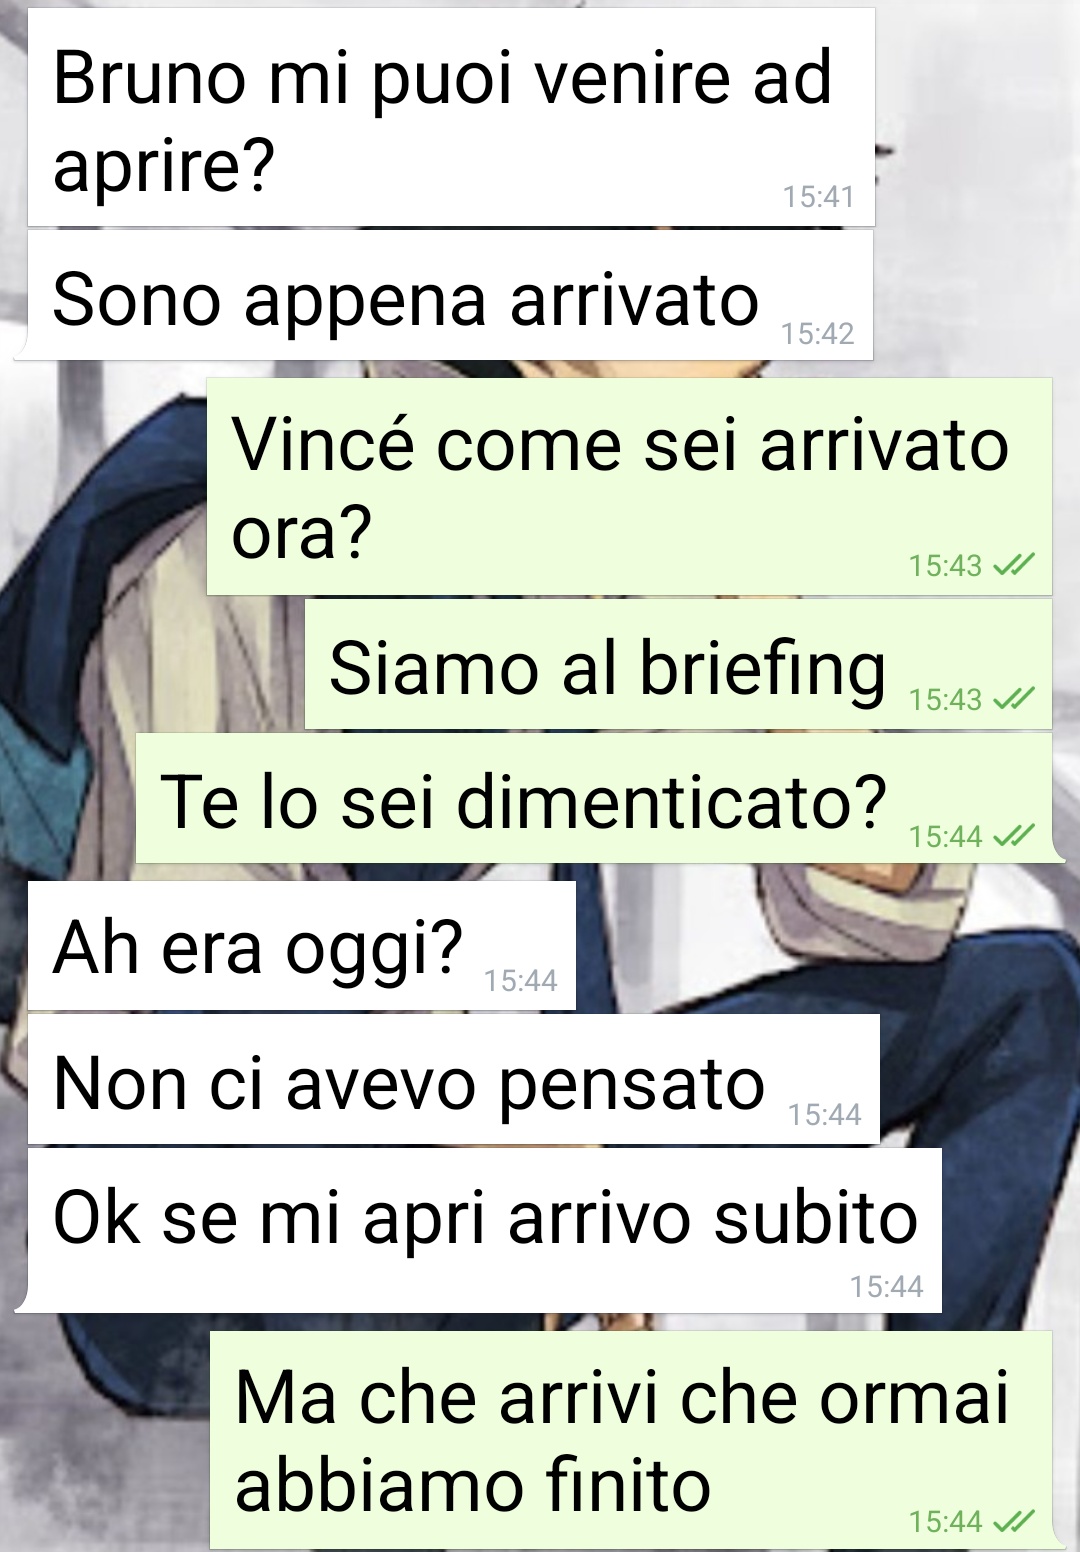Image resolution: width=1080 pixels, height=1552 pixels.
Task: Click double-check icon on 'Siamo al briefing'
Action: 1014,698
